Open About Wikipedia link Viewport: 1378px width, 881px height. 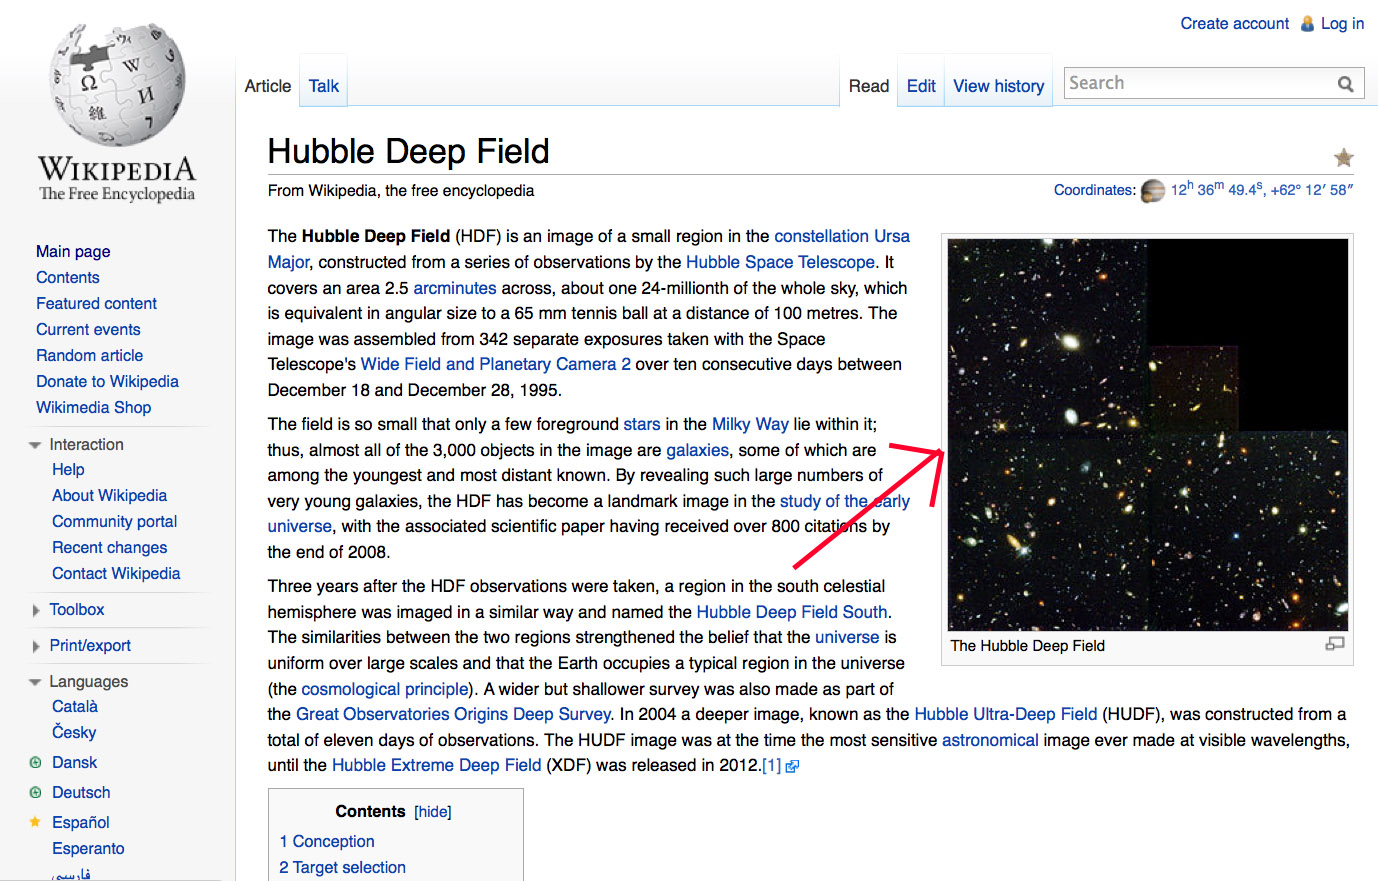(109, 495)
